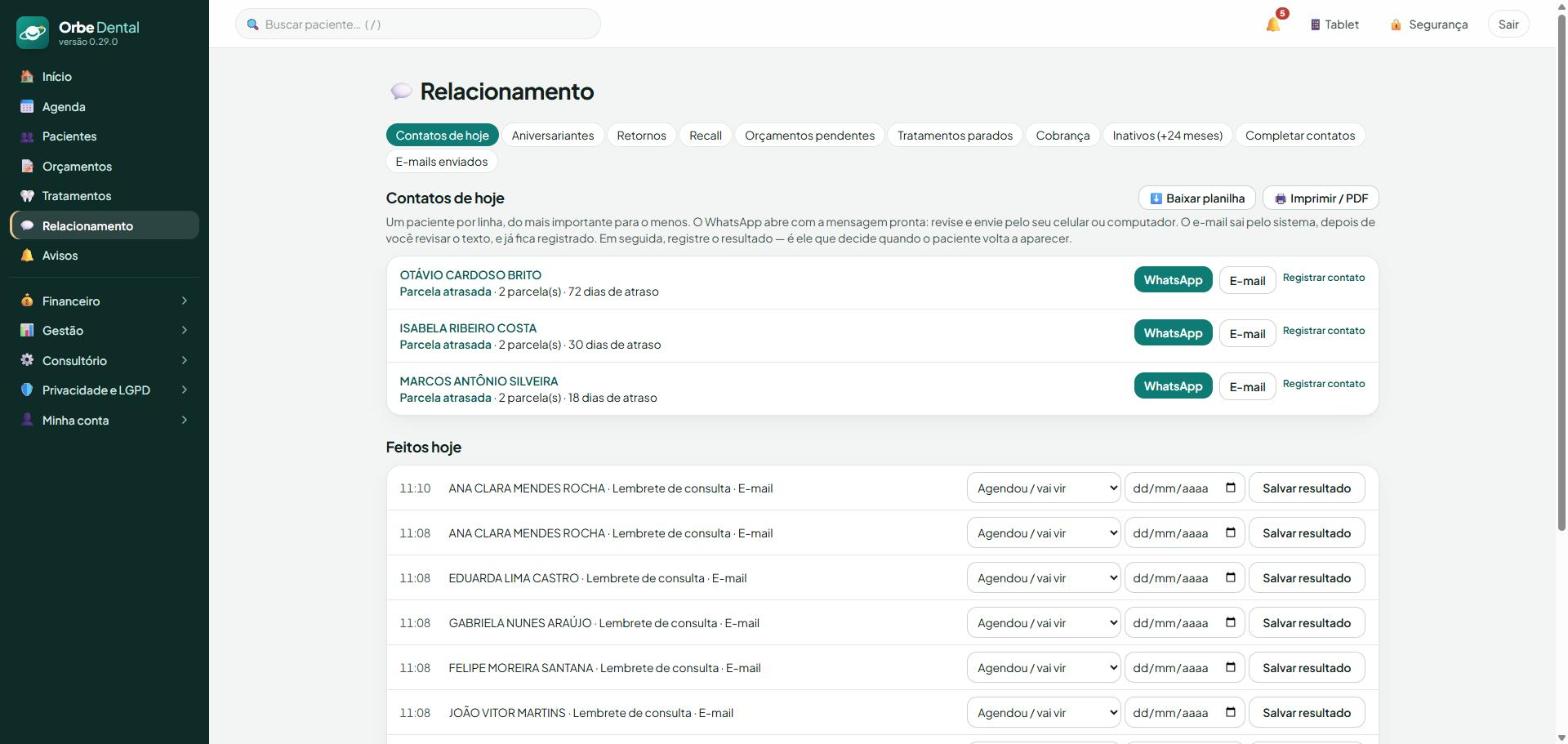Screen dimensions: 1568x744
Task: Click the Buscar paciente search field
Action: pos(418,24)
